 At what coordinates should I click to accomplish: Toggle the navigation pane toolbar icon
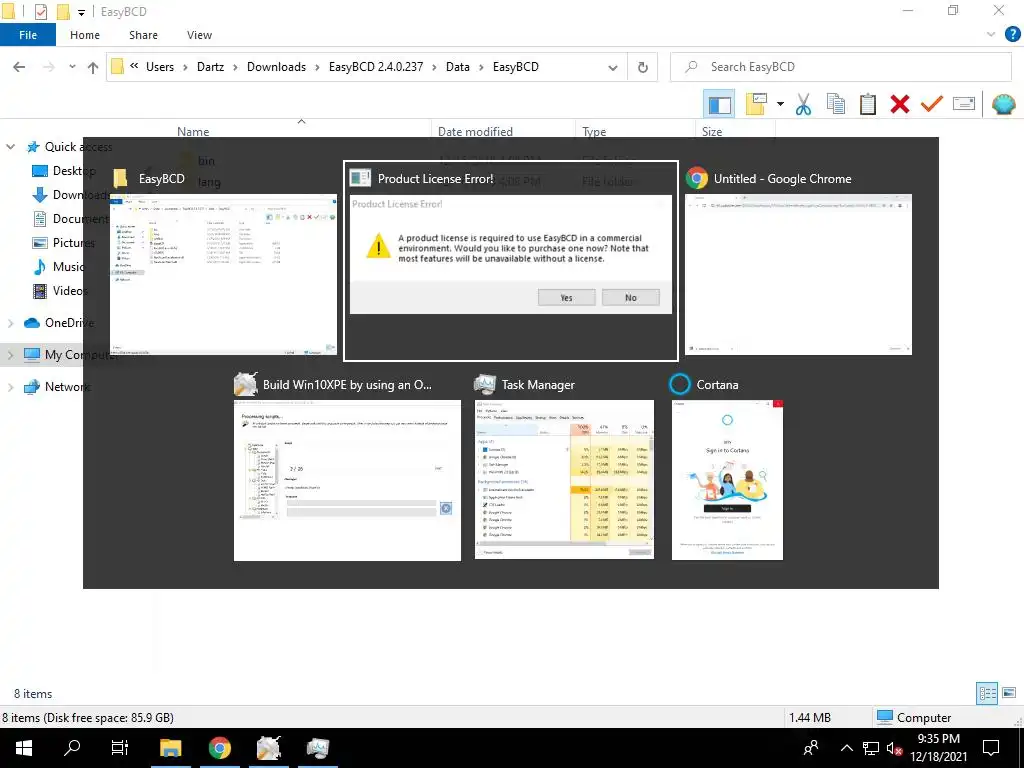[x=719, y=104]
